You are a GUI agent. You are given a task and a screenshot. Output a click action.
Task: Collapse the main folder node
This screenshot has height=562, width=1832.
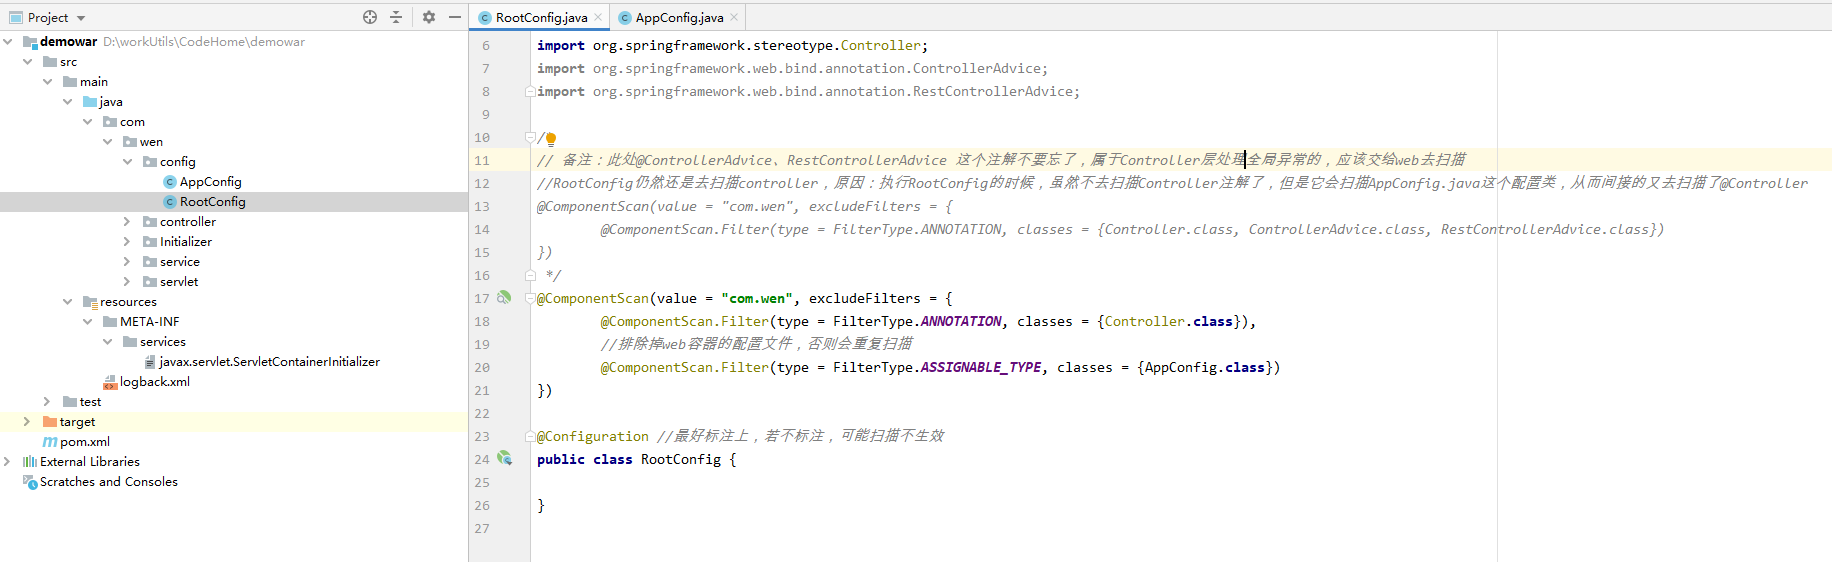coord(48,82)
